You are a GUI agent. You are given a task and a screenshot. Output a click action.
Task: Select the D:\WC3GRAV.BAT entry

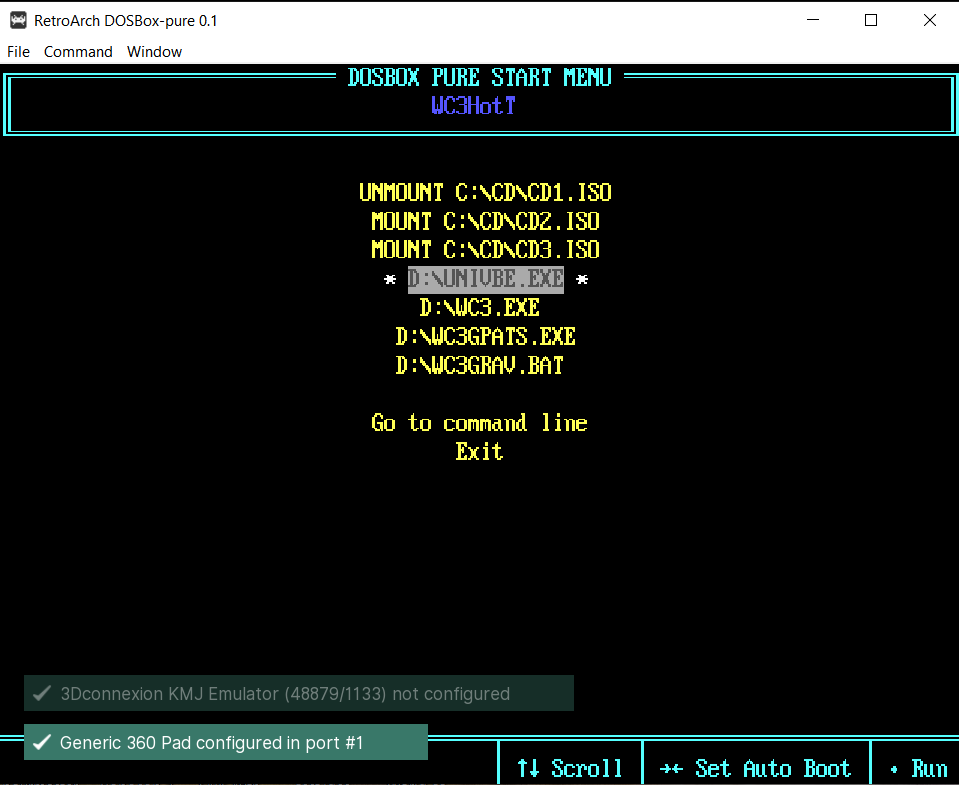[479, 365]
